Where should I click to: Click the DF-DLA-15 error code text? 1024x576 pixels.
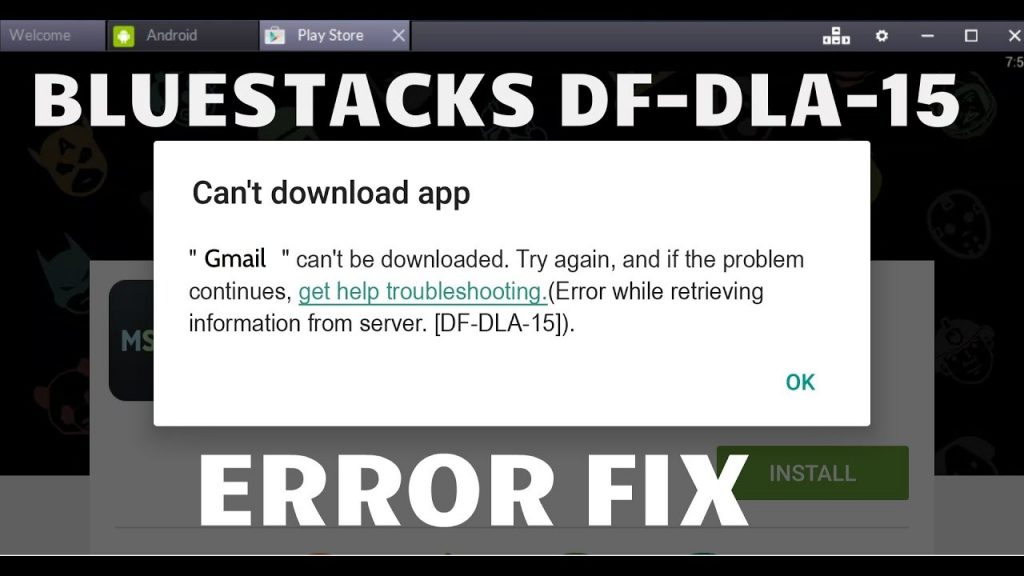point(501,323)
